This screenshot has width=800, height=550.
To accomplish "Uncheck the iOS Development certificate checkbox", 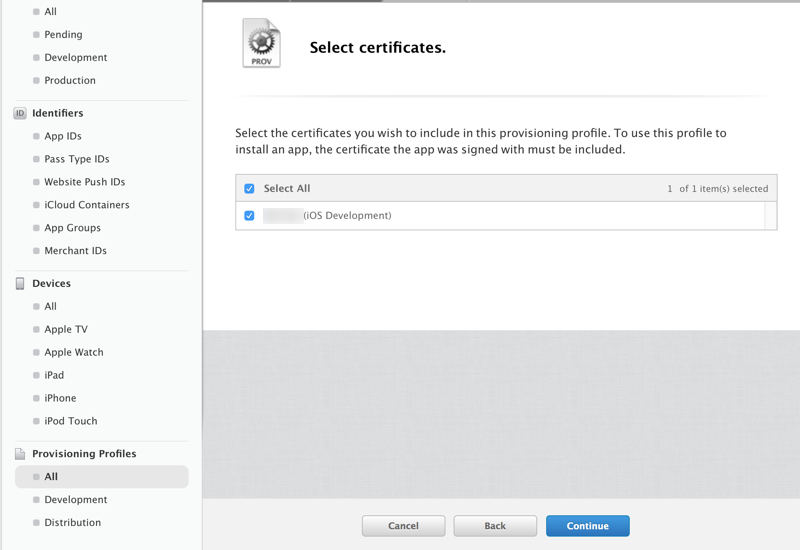I will click(x=250, y=215).
